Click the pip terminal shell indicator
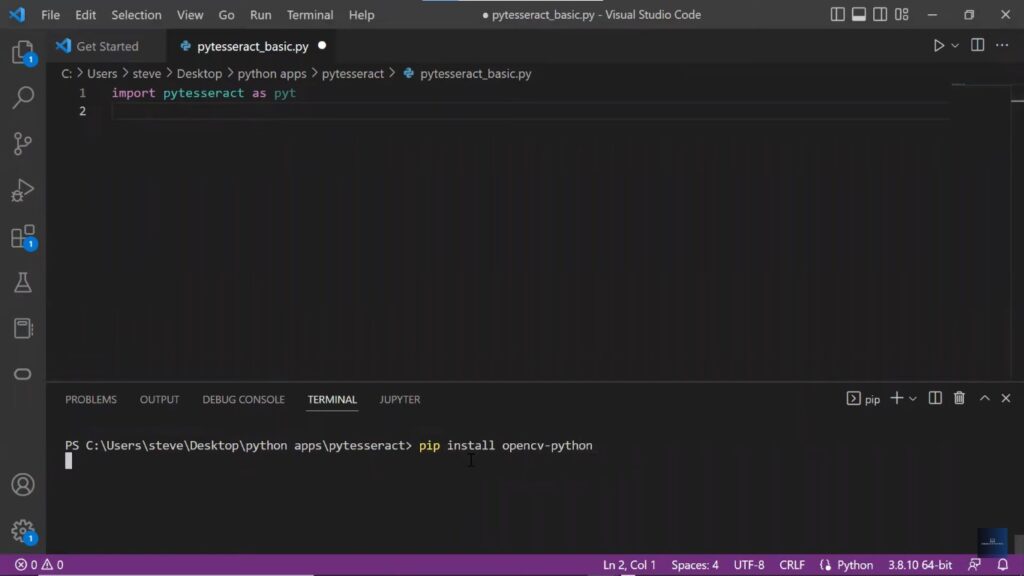Image resolution: width=1024 pixels, height=576 pixels. pos(863,398)
